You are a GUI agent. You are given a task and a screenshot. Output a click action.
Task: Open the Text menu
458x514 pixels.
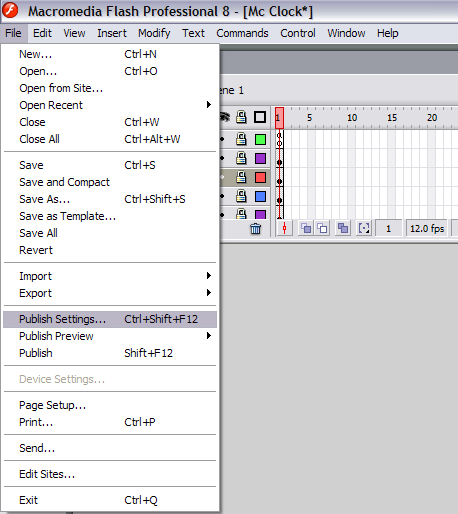tap(193, 33)
